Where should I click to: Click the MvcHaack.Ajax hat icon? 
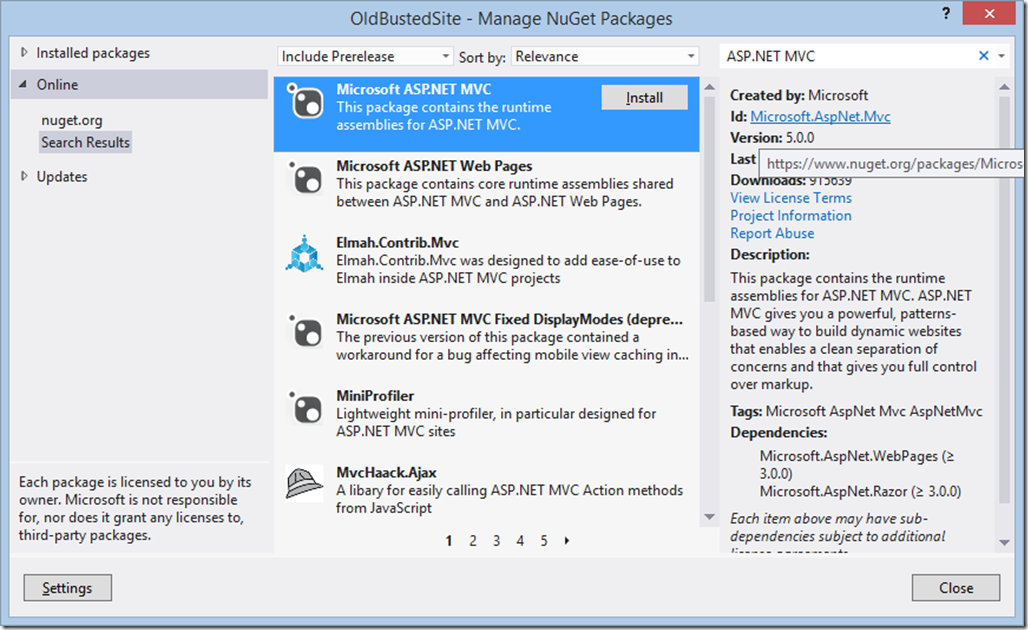(x=304, y=484)
